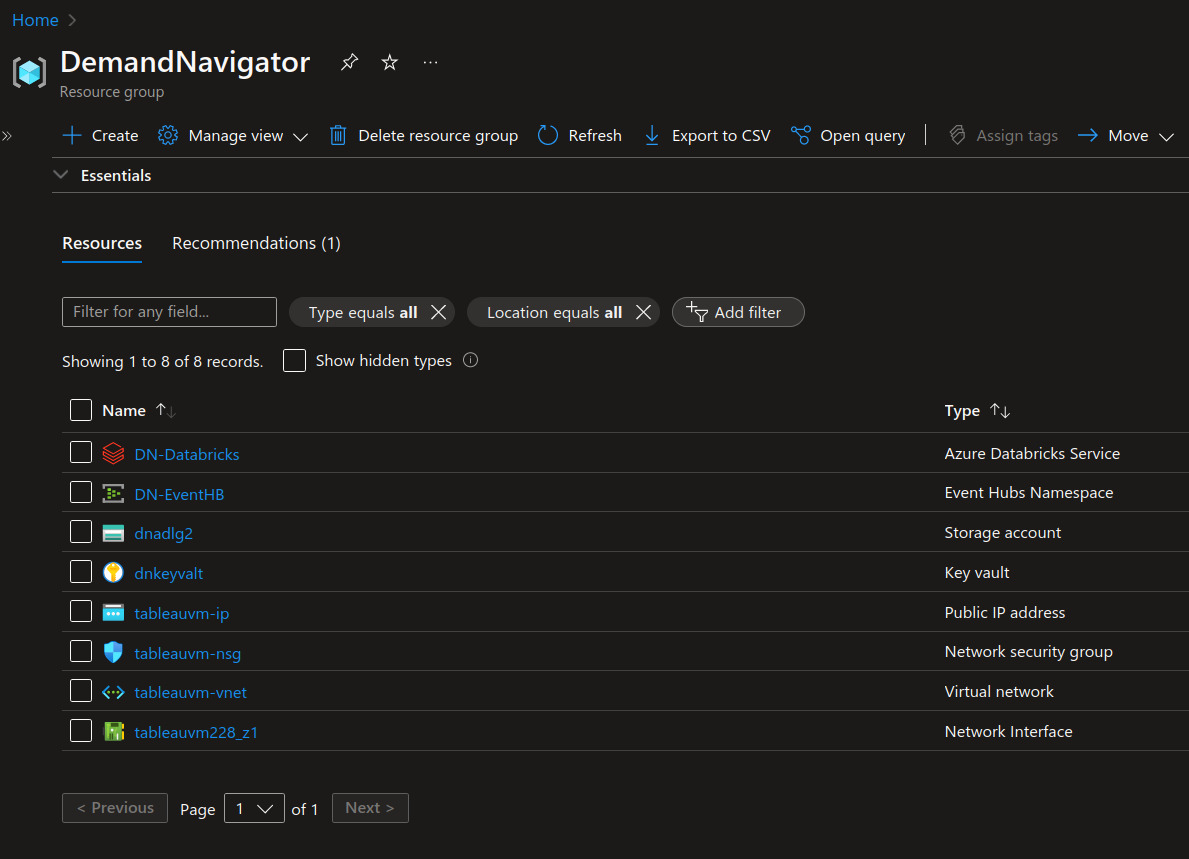Open the tableauvm-vnet resource
Image resolution: width=1189 pixels, height=859 pixels.
190,692
